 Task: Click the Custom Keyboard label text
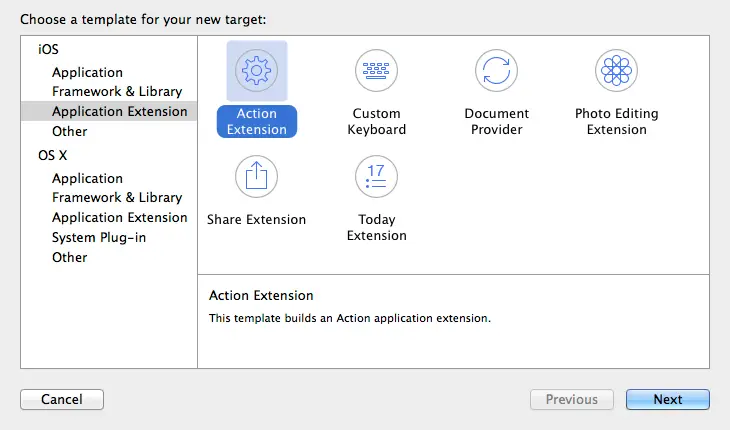point(377,121)
